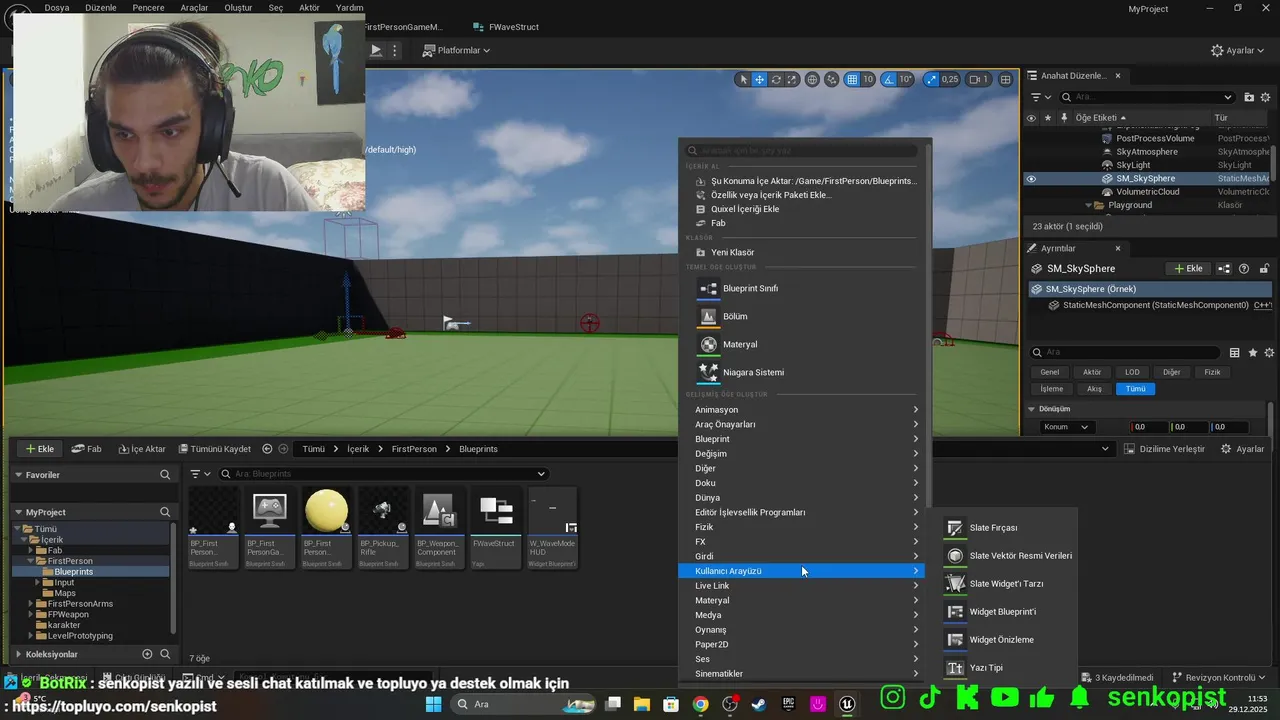
Task: Open the W_WaveModeHUD widget thumbnail
Action: (x=552, y=511)
